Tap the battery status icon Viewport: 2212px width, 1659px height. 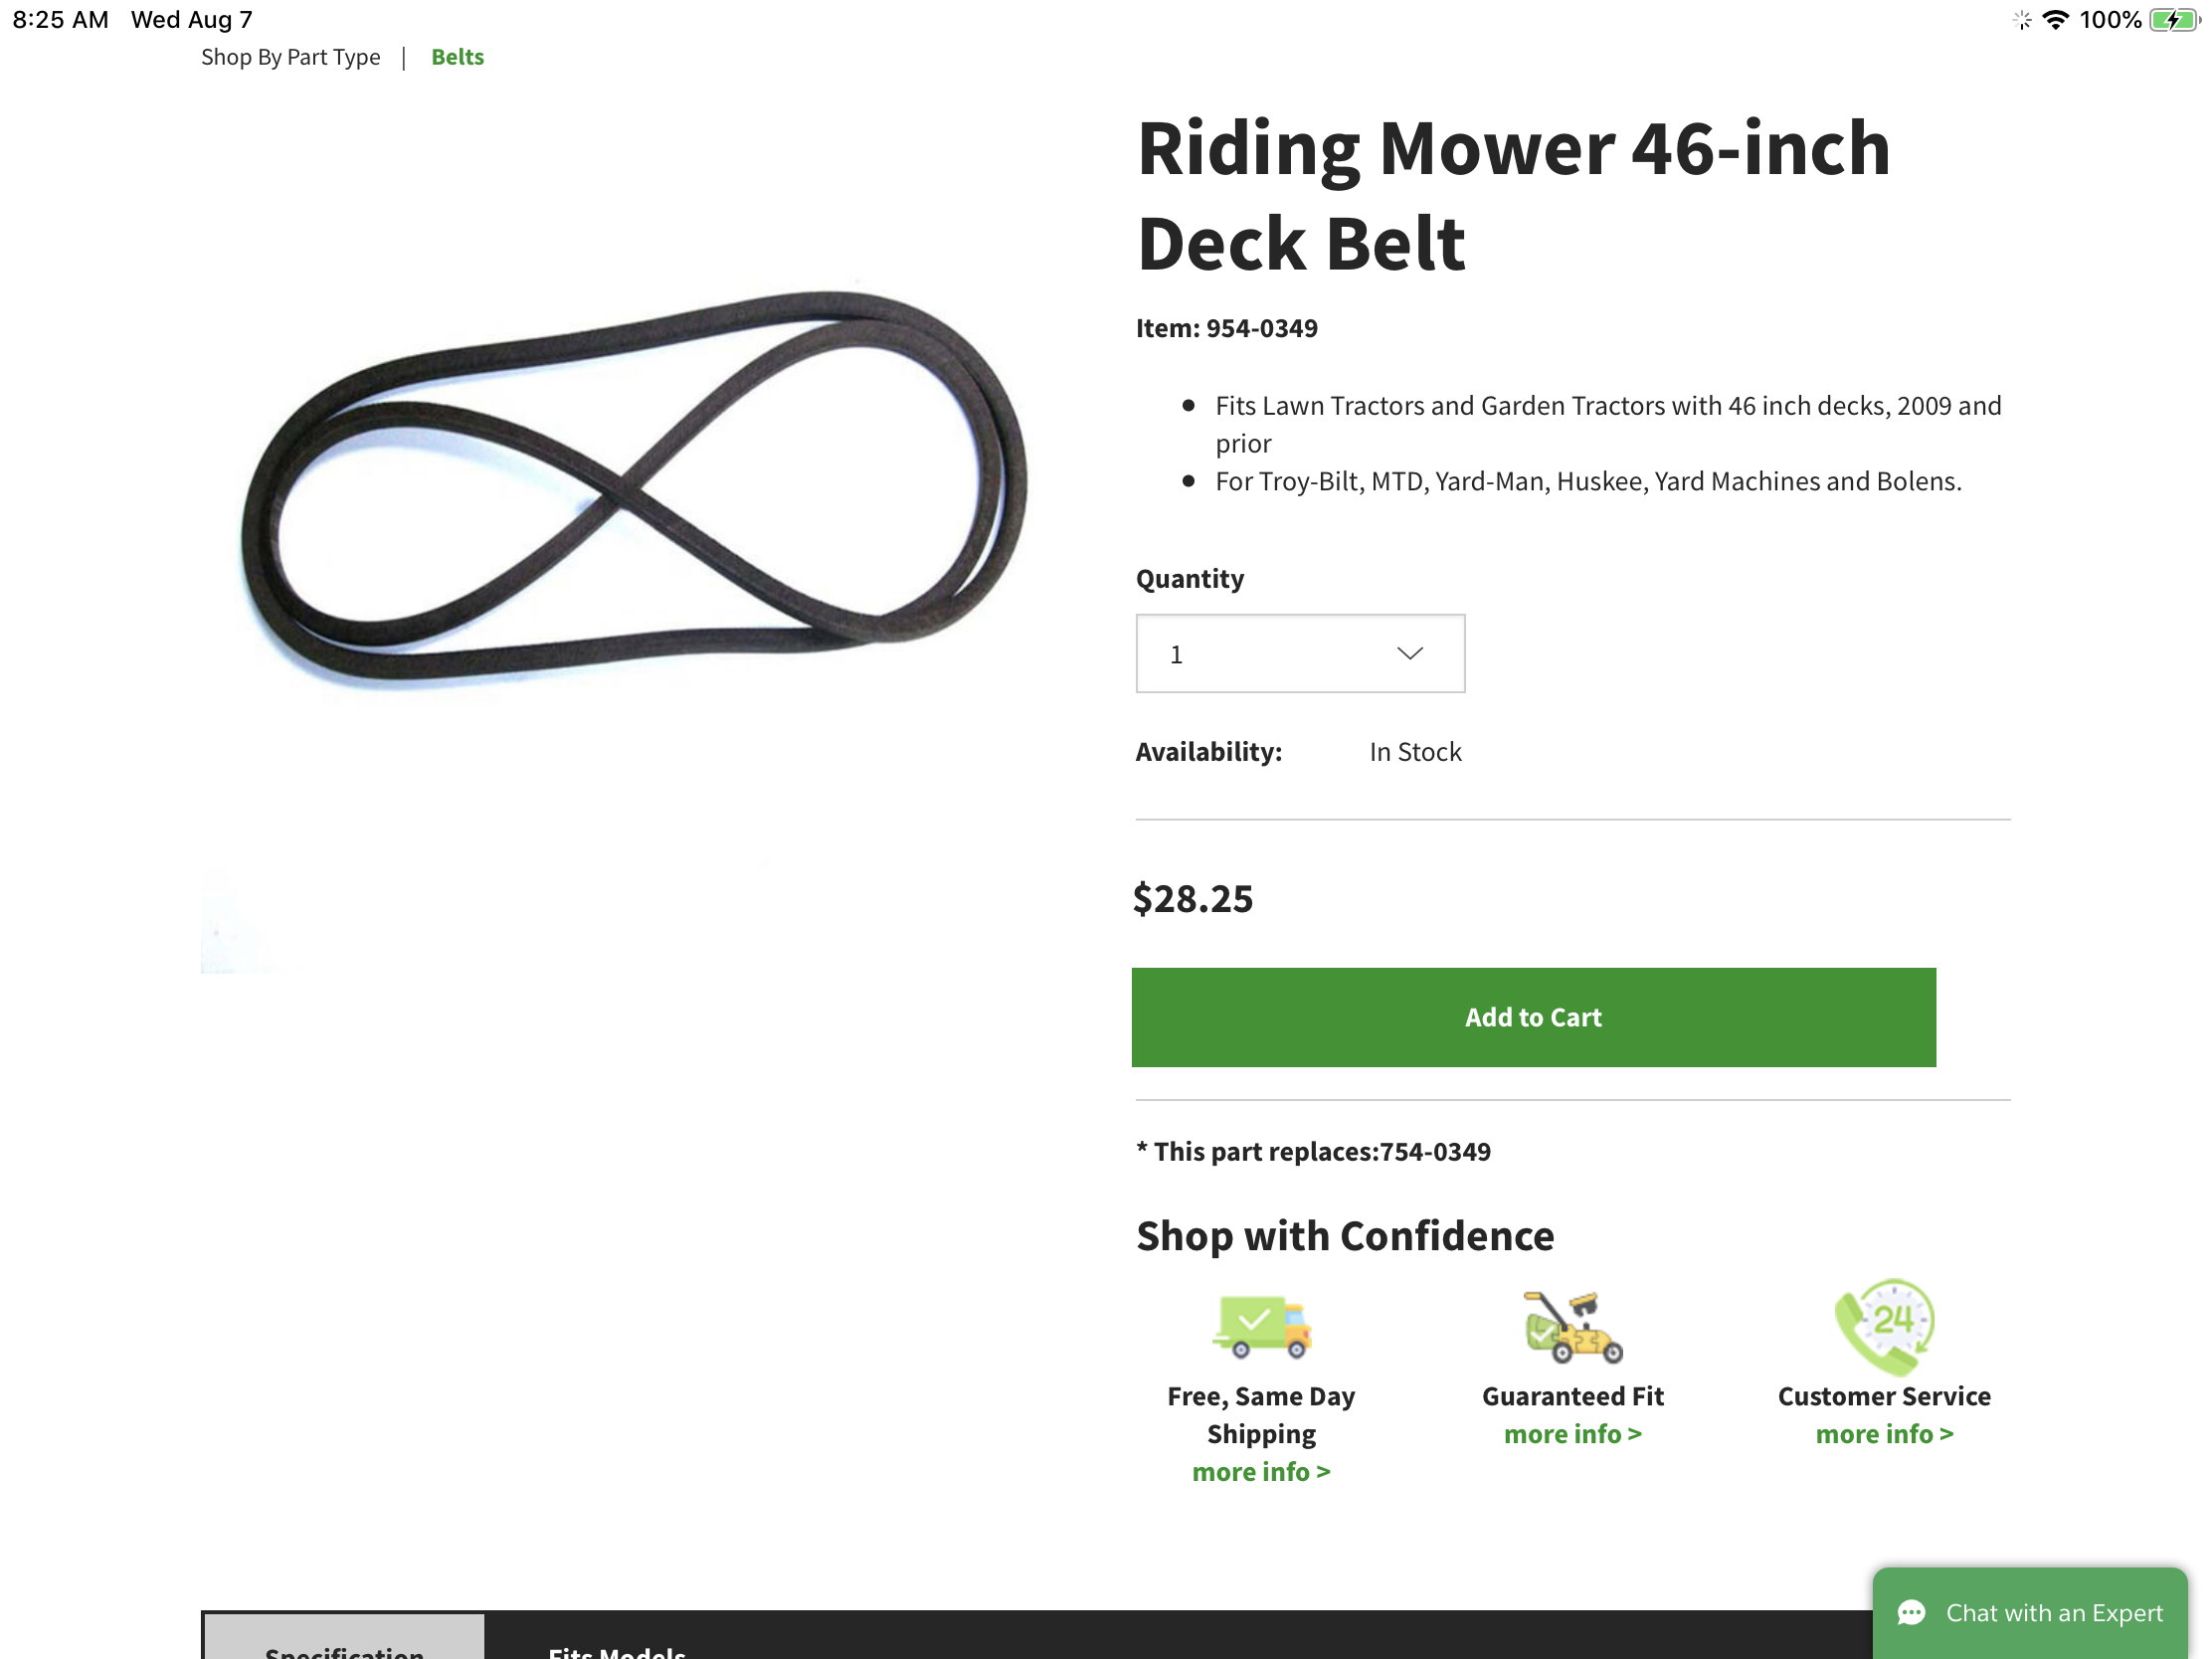point(2174,20)
